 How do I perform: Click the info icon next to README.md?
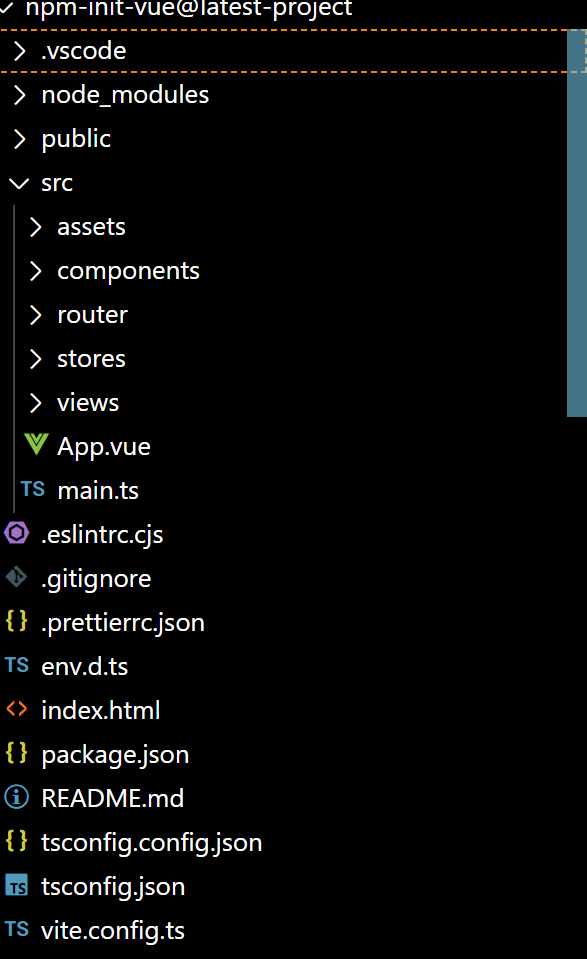(17, 797)
